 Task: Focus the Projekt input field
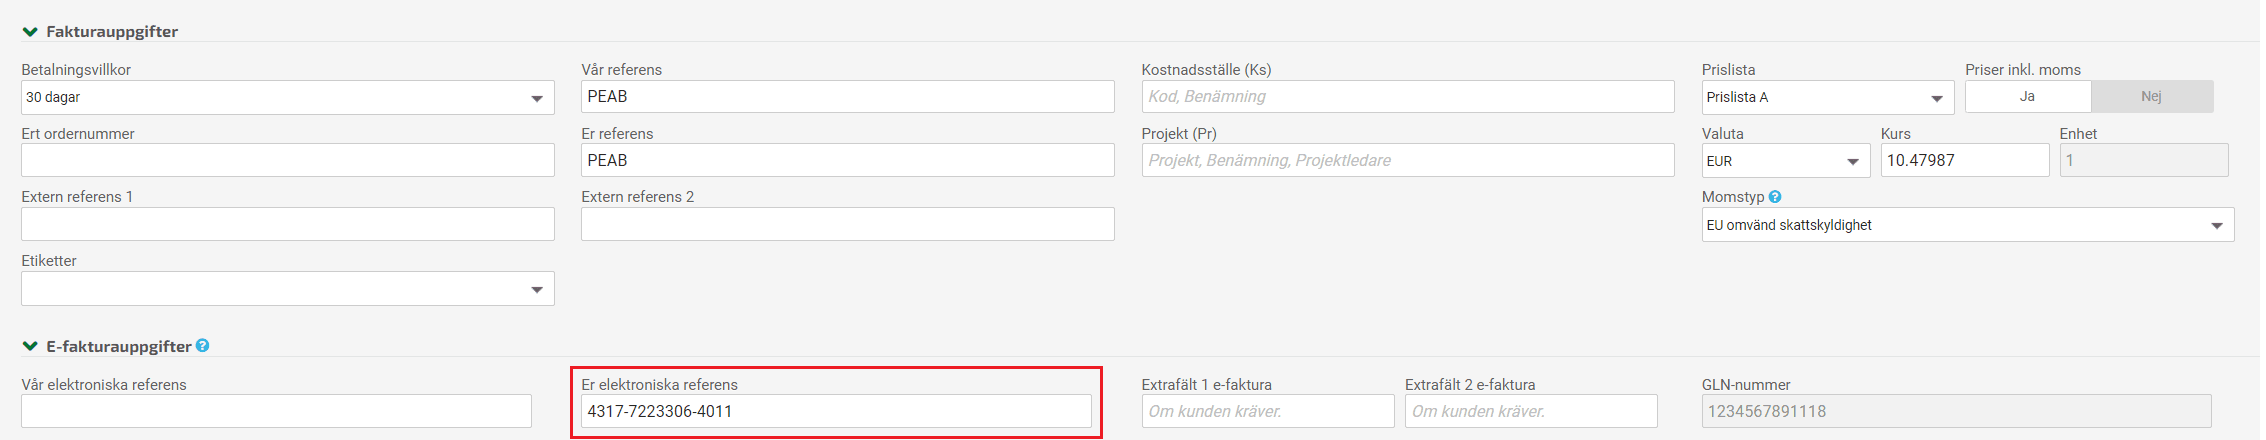tap(1408, 160)
